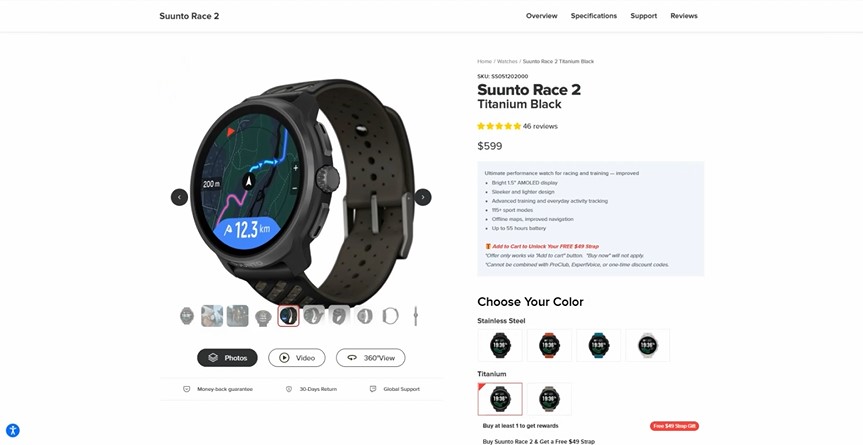Go to the Reviews section
The height and width of the screenshot is (445, 863).
point(684,16)
